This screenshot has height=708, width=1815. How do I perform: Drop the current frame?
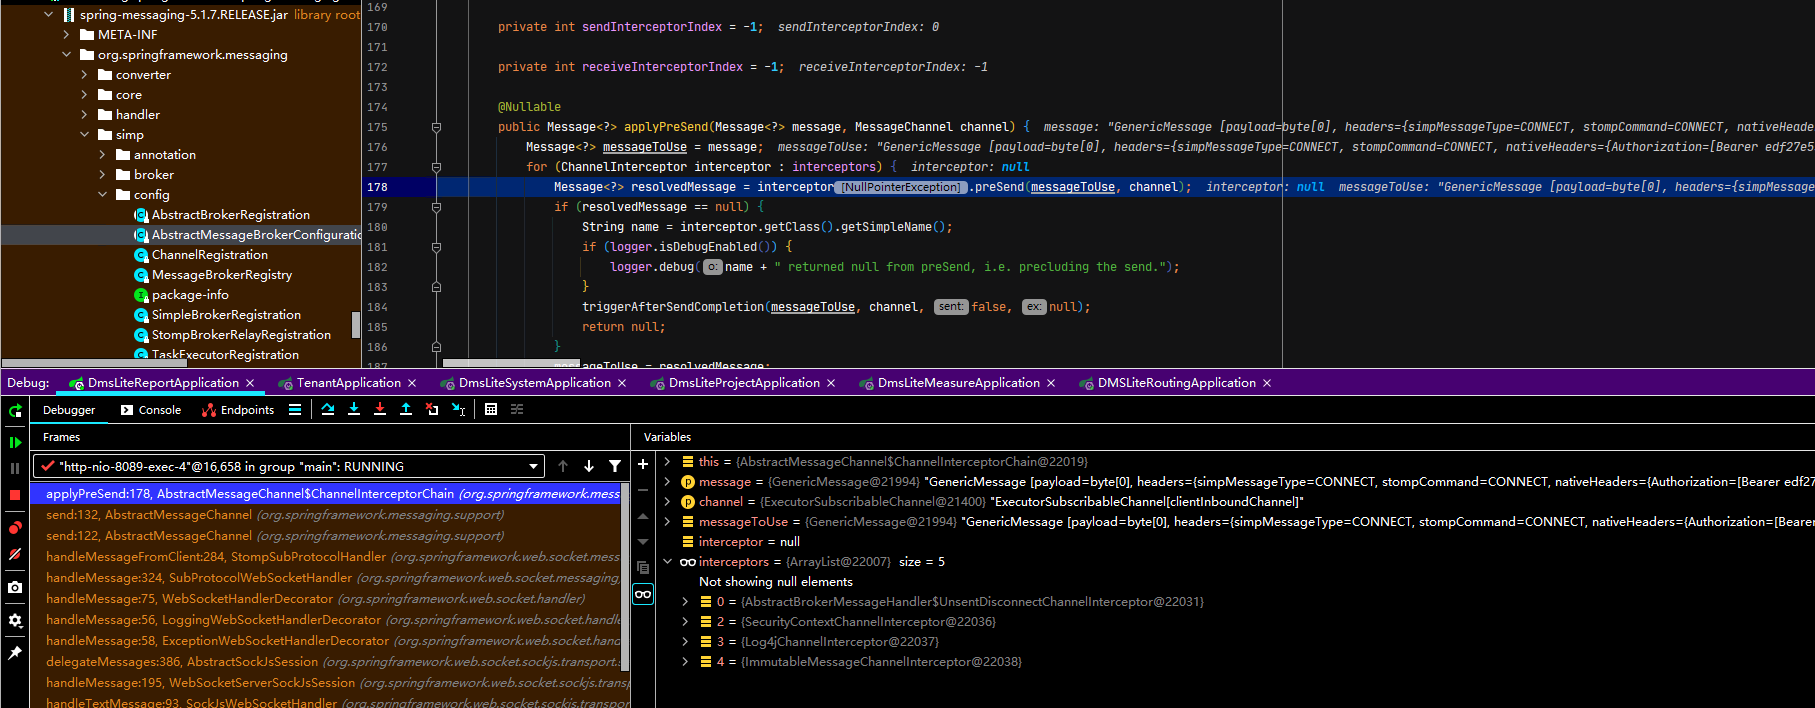(x=432, y=409)
